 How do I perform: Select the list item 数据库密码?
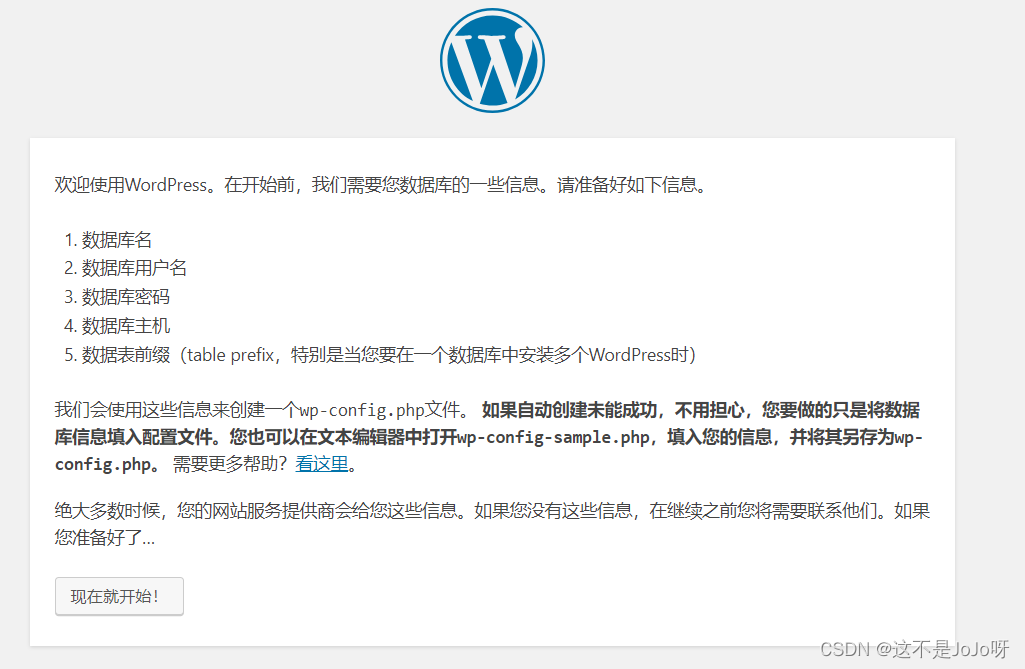click(126, 297)
